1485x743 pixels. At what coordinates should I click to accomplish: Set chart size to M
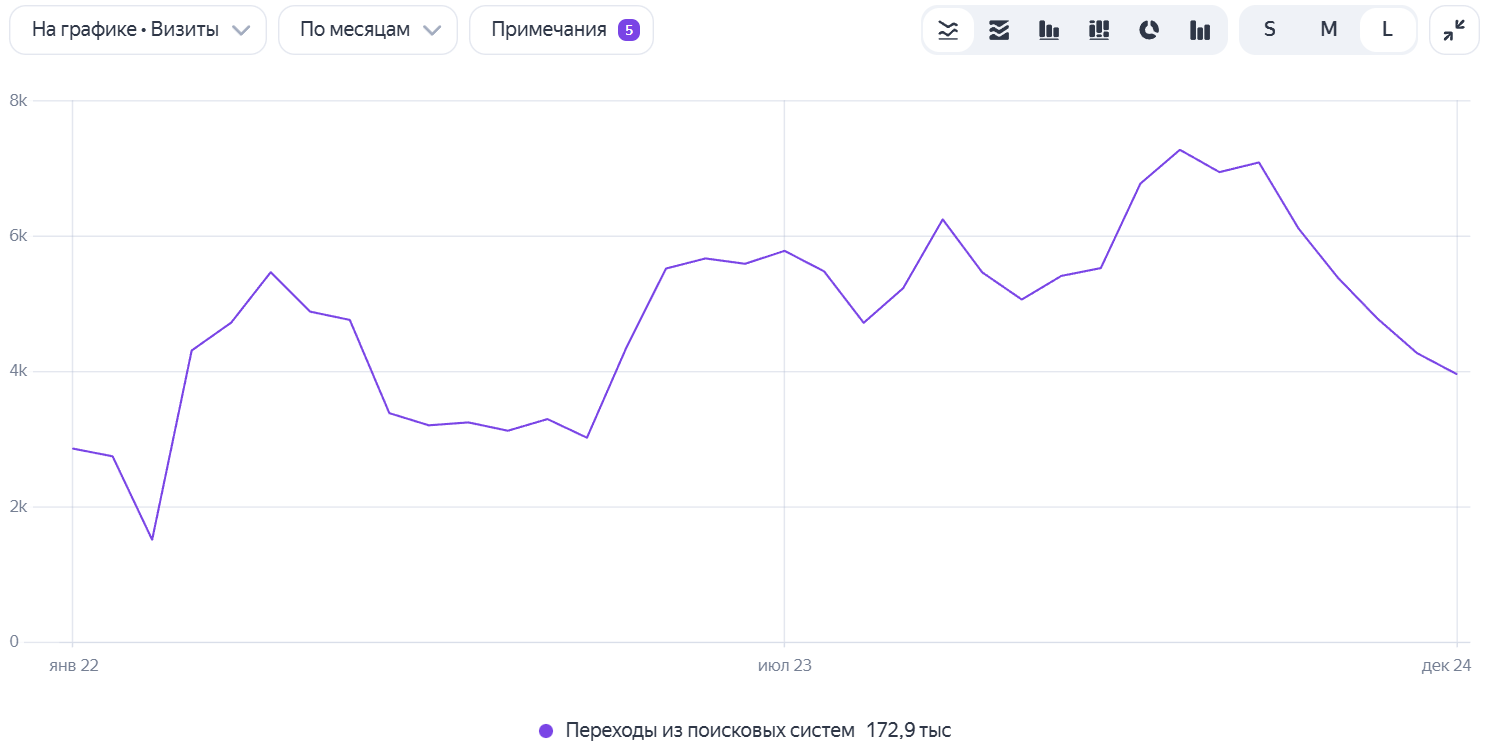[1328, 30]
